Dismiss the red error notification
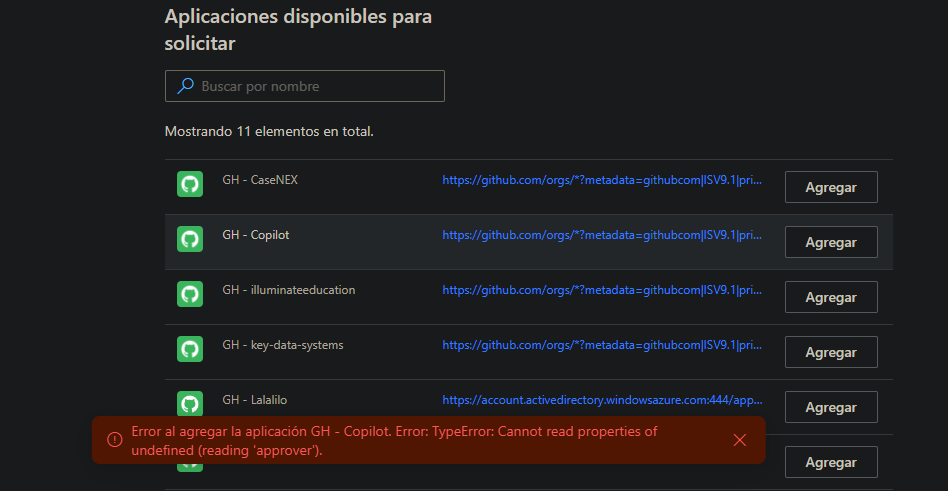This screenshot has width=948, height=491. point(739,440)
